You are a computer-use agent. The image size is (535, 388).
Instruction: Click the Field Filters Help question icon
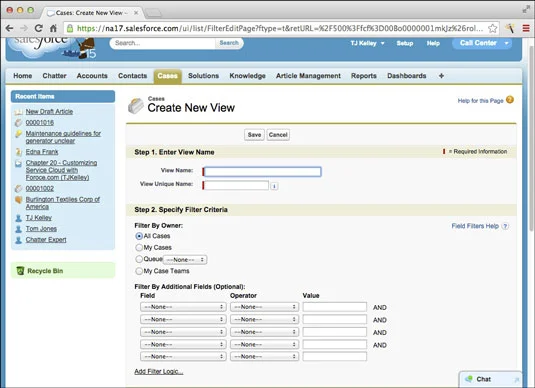point(505,226)
